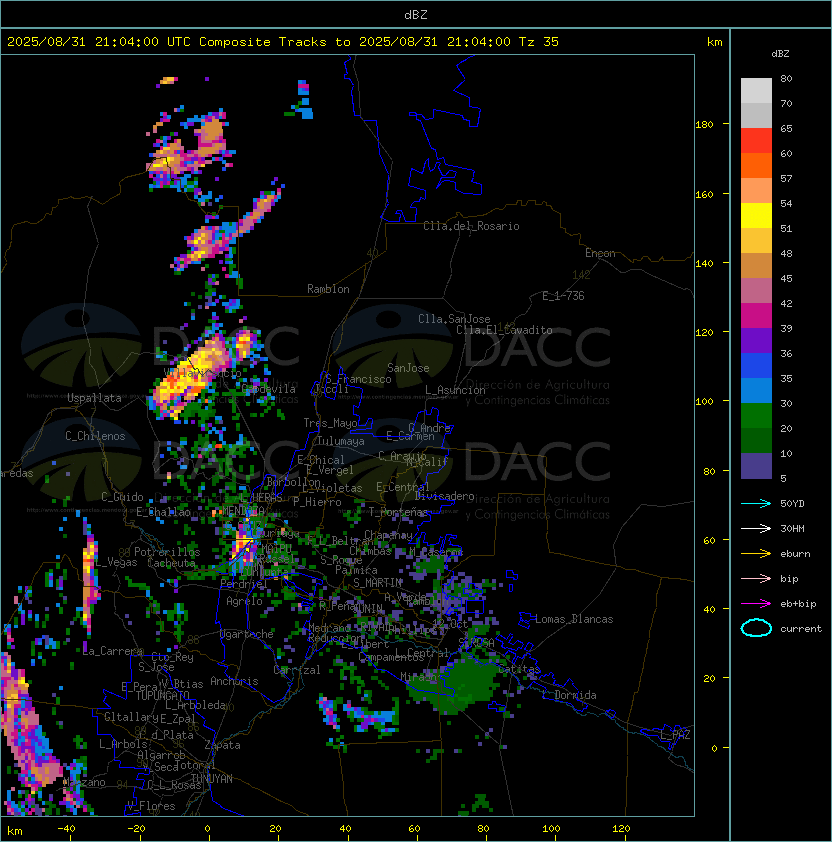Viewport: 832px width, 842px height.
Task: Click the L_Dormida place label
Action: tap(569, 695)
